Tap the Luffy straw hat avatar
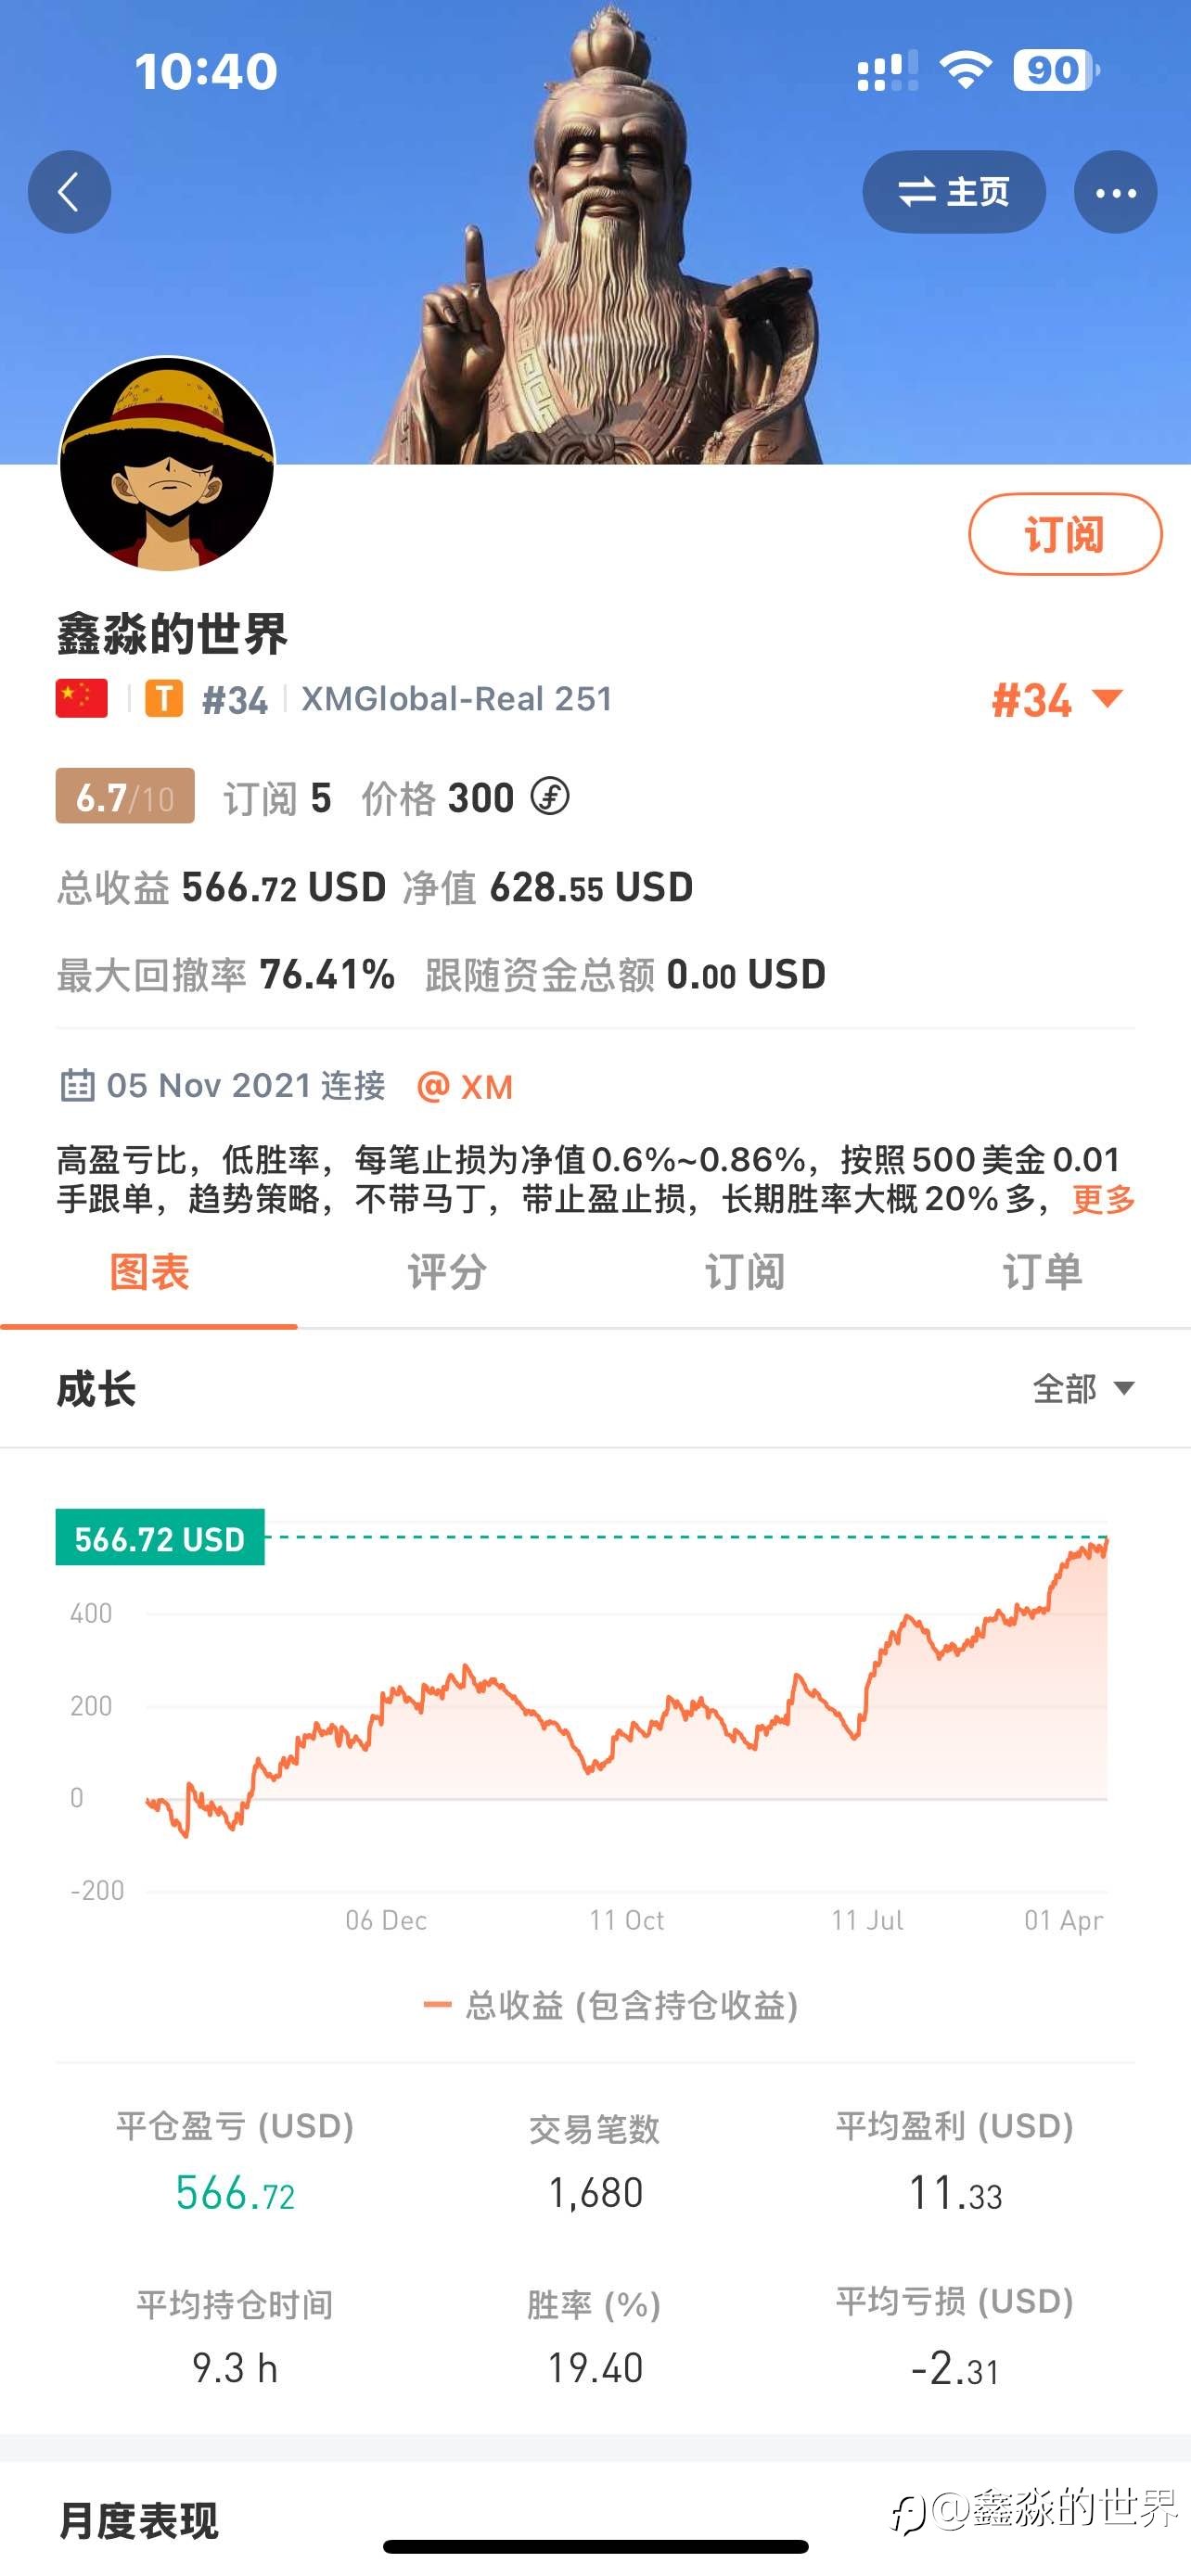 167,464
